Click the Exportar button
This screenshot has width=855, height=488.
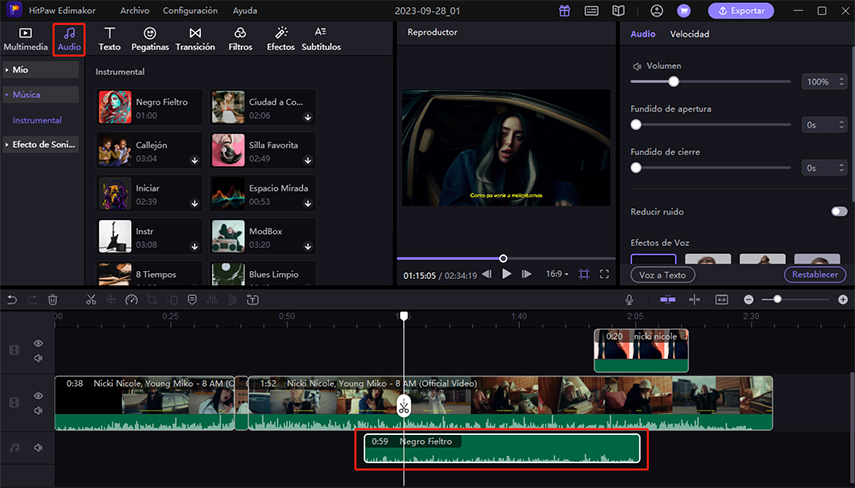tap(740, 10)
